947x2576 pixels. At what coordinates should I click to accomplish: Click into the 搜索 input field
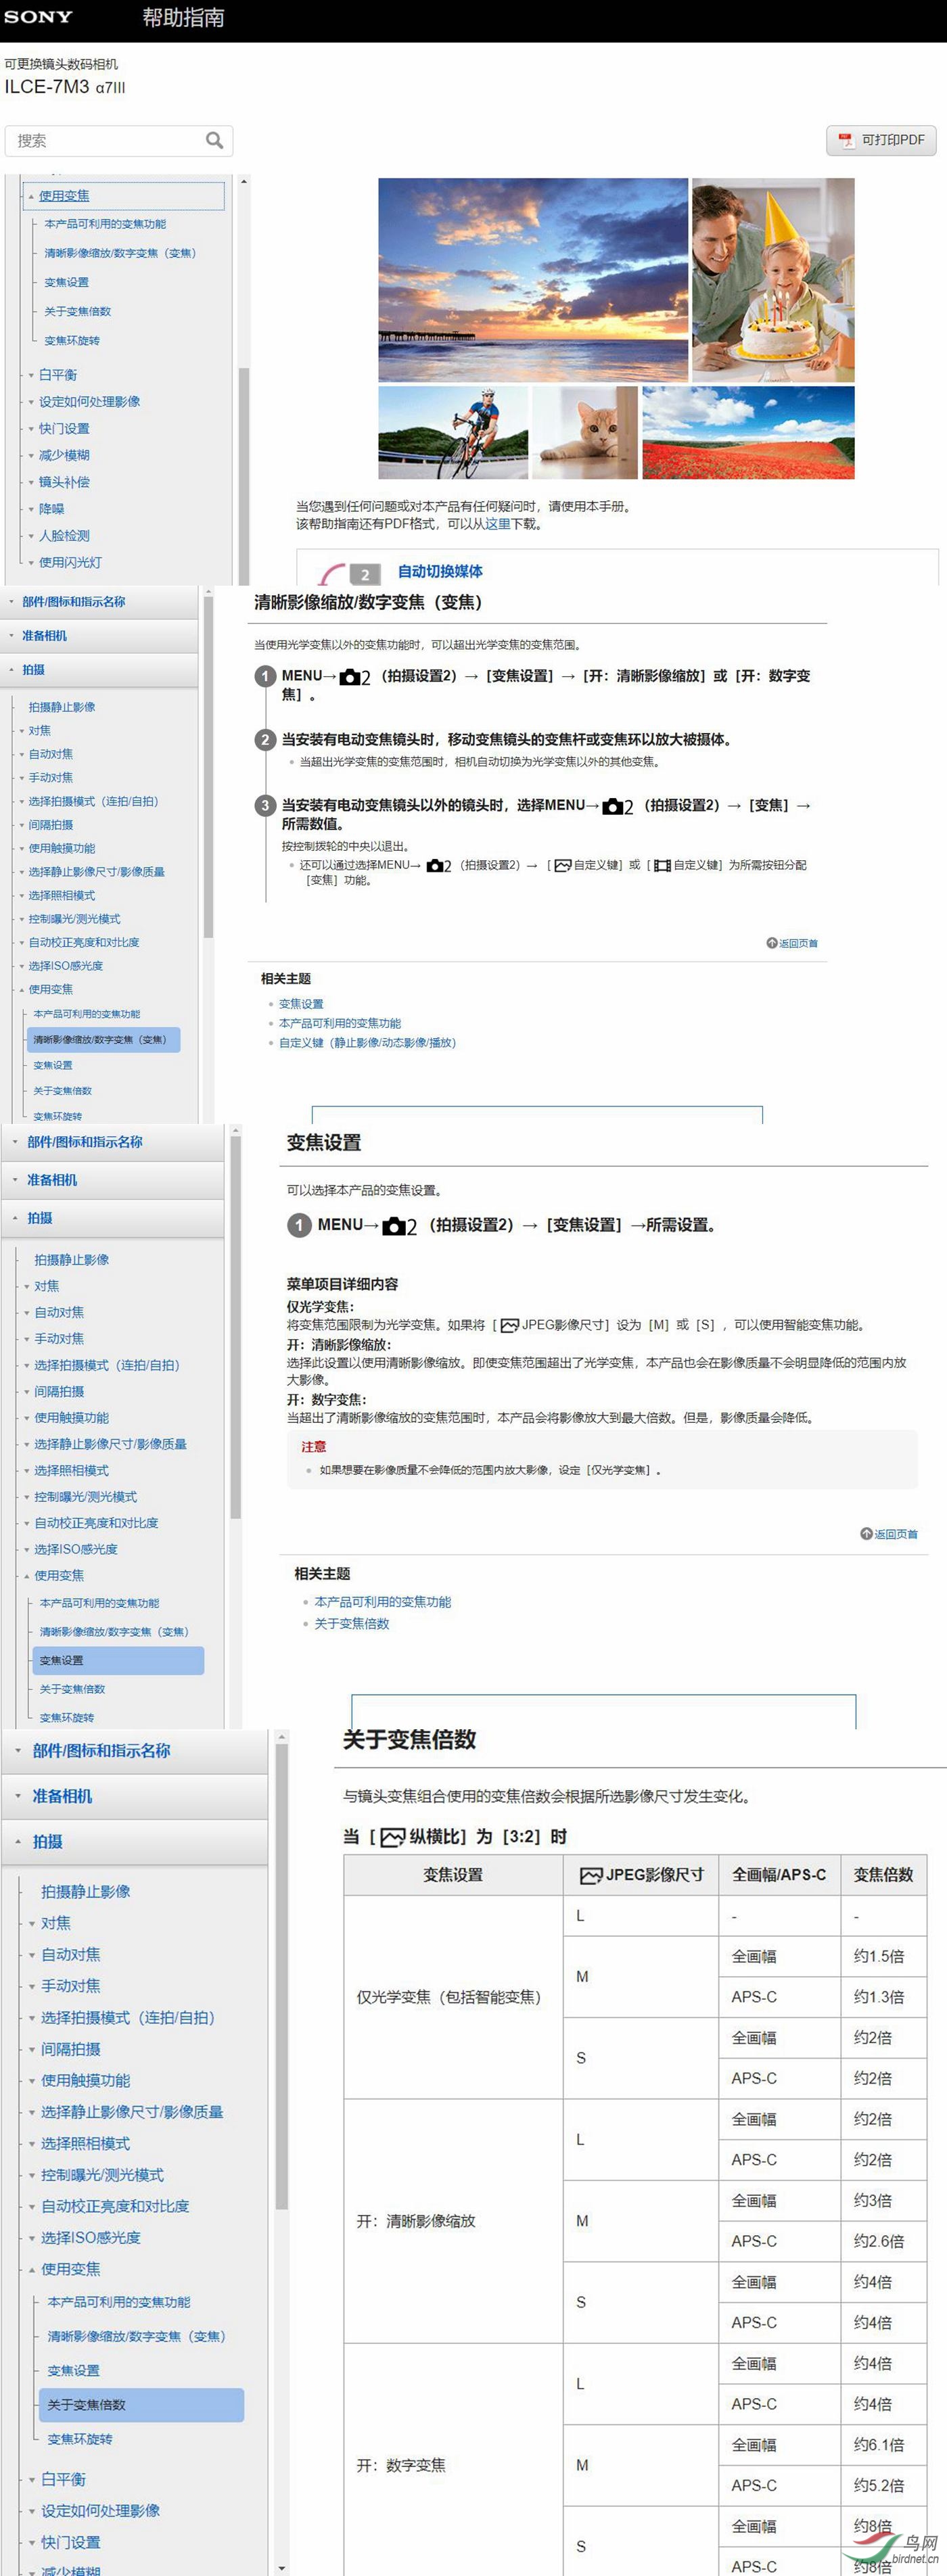pos(105,141)
